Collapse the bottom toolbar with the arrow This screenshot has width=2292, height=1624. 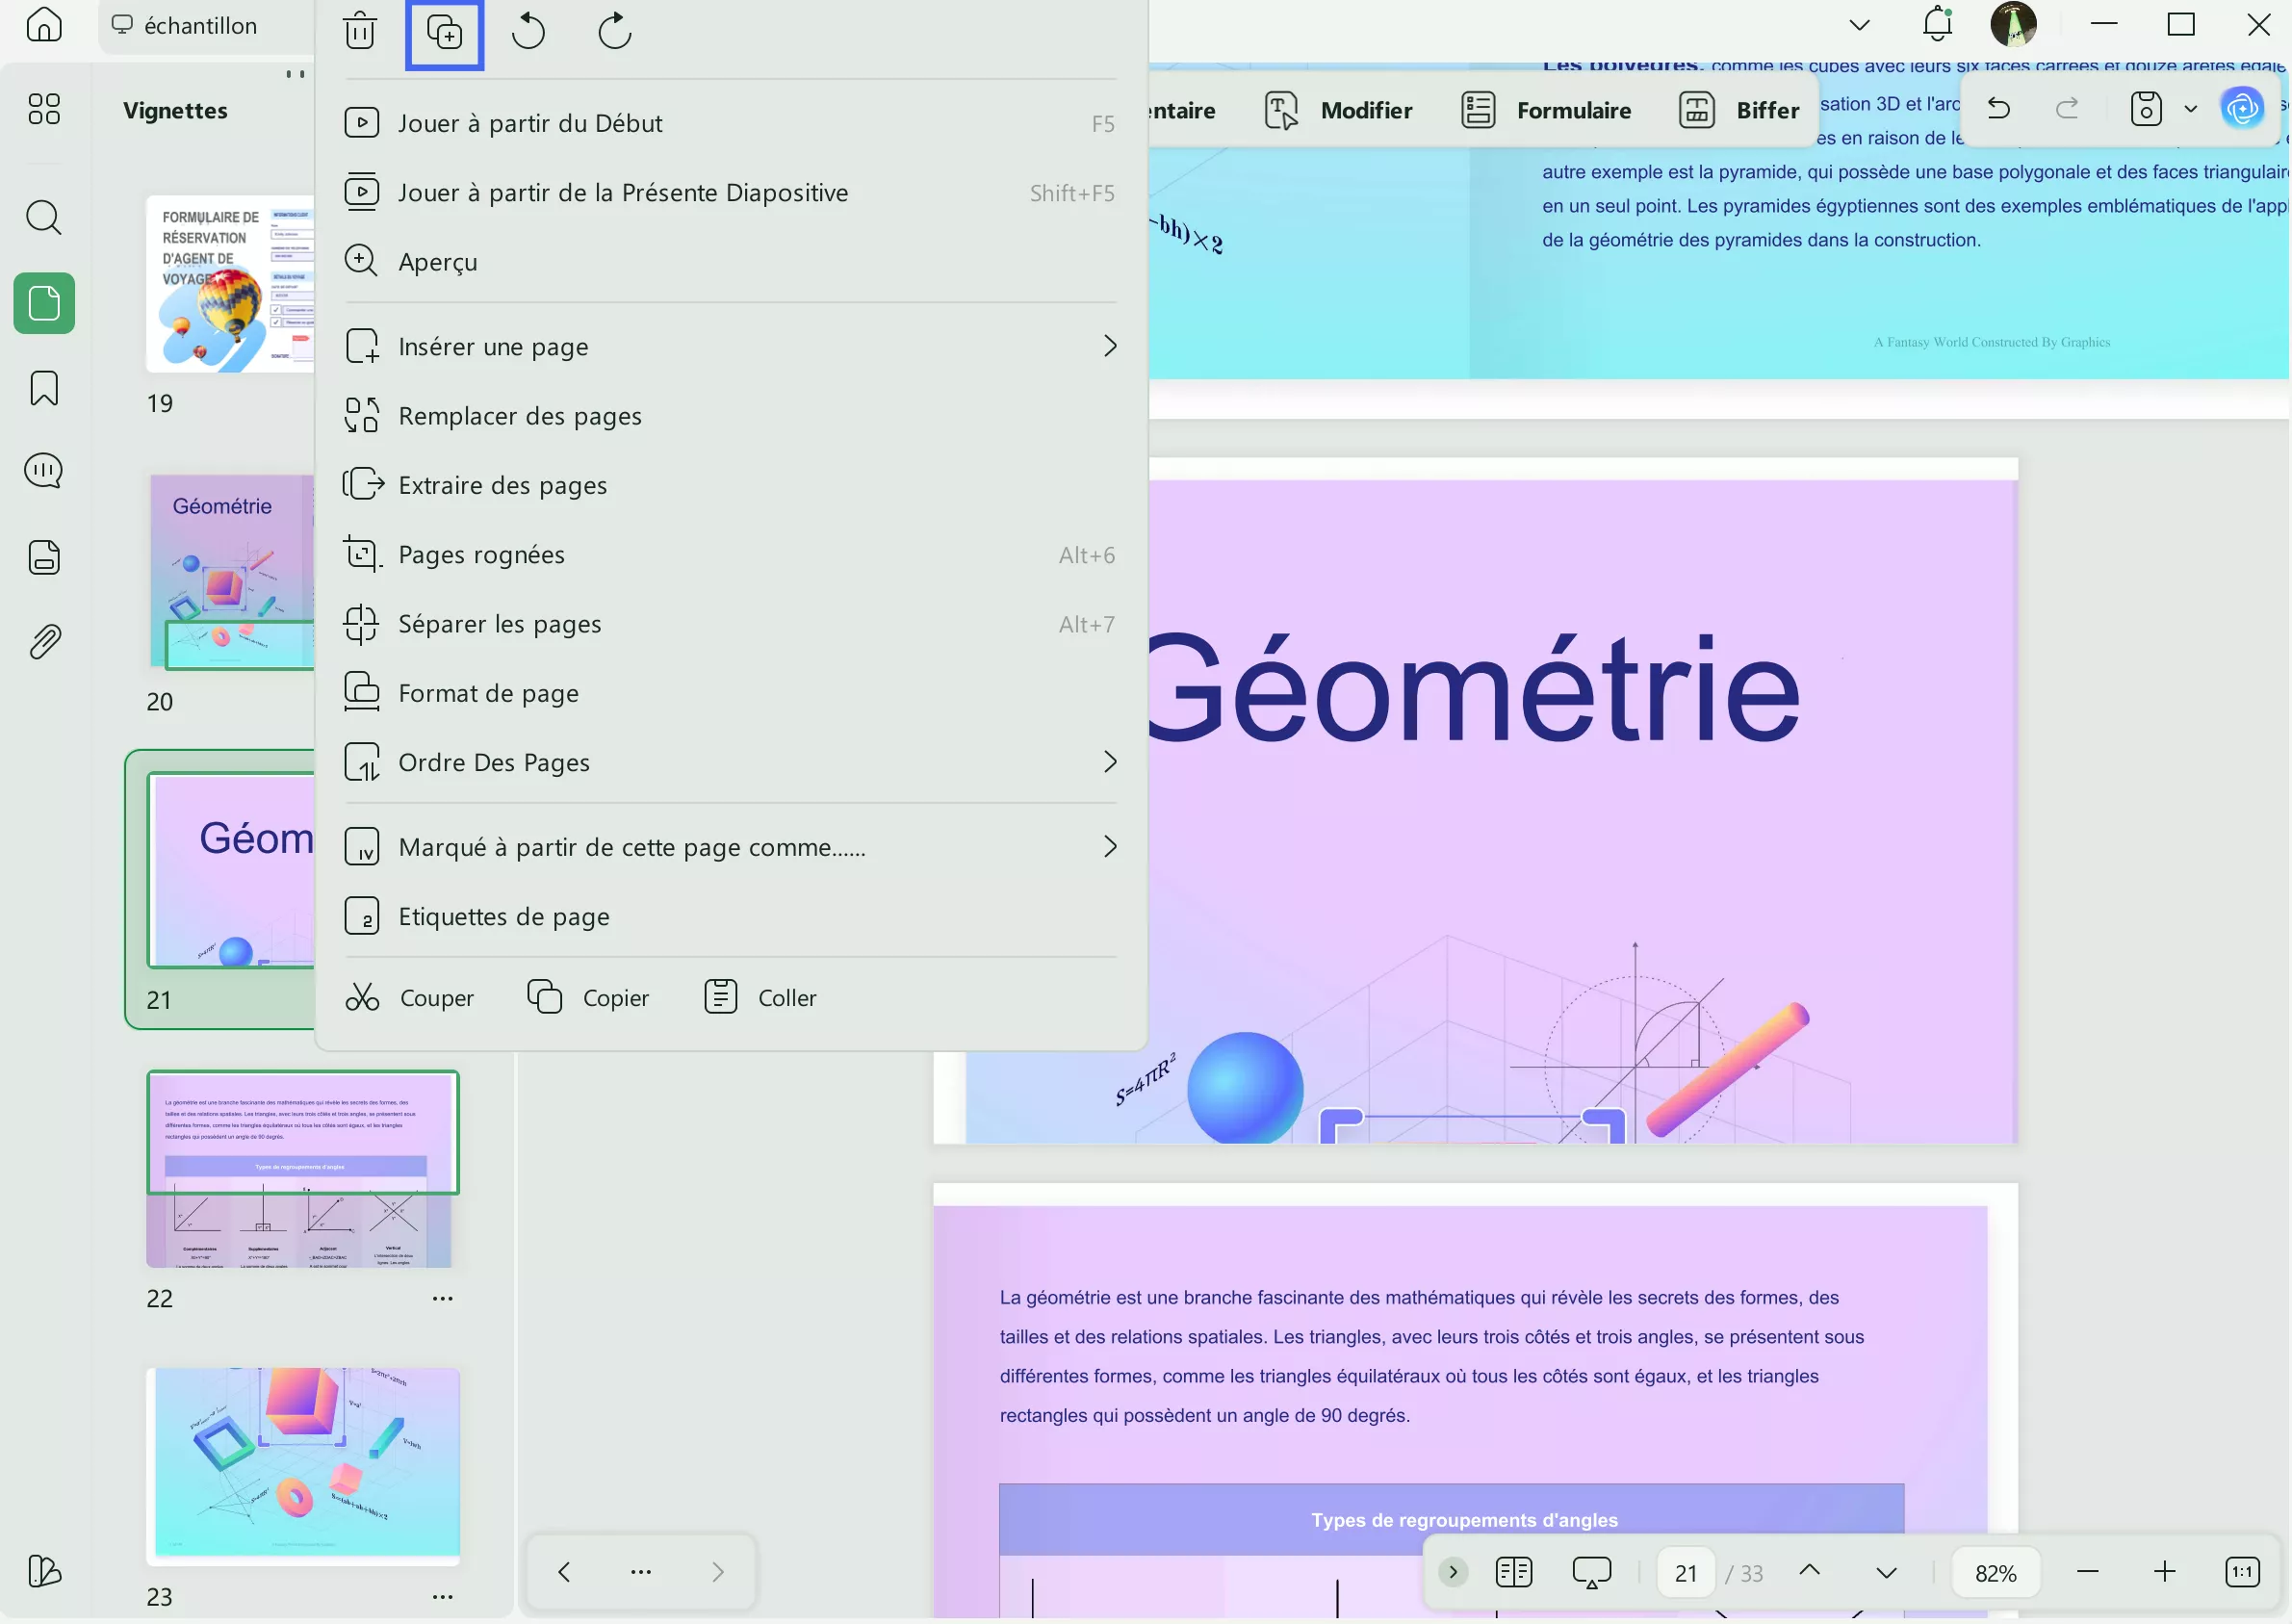(1453, 1572)
